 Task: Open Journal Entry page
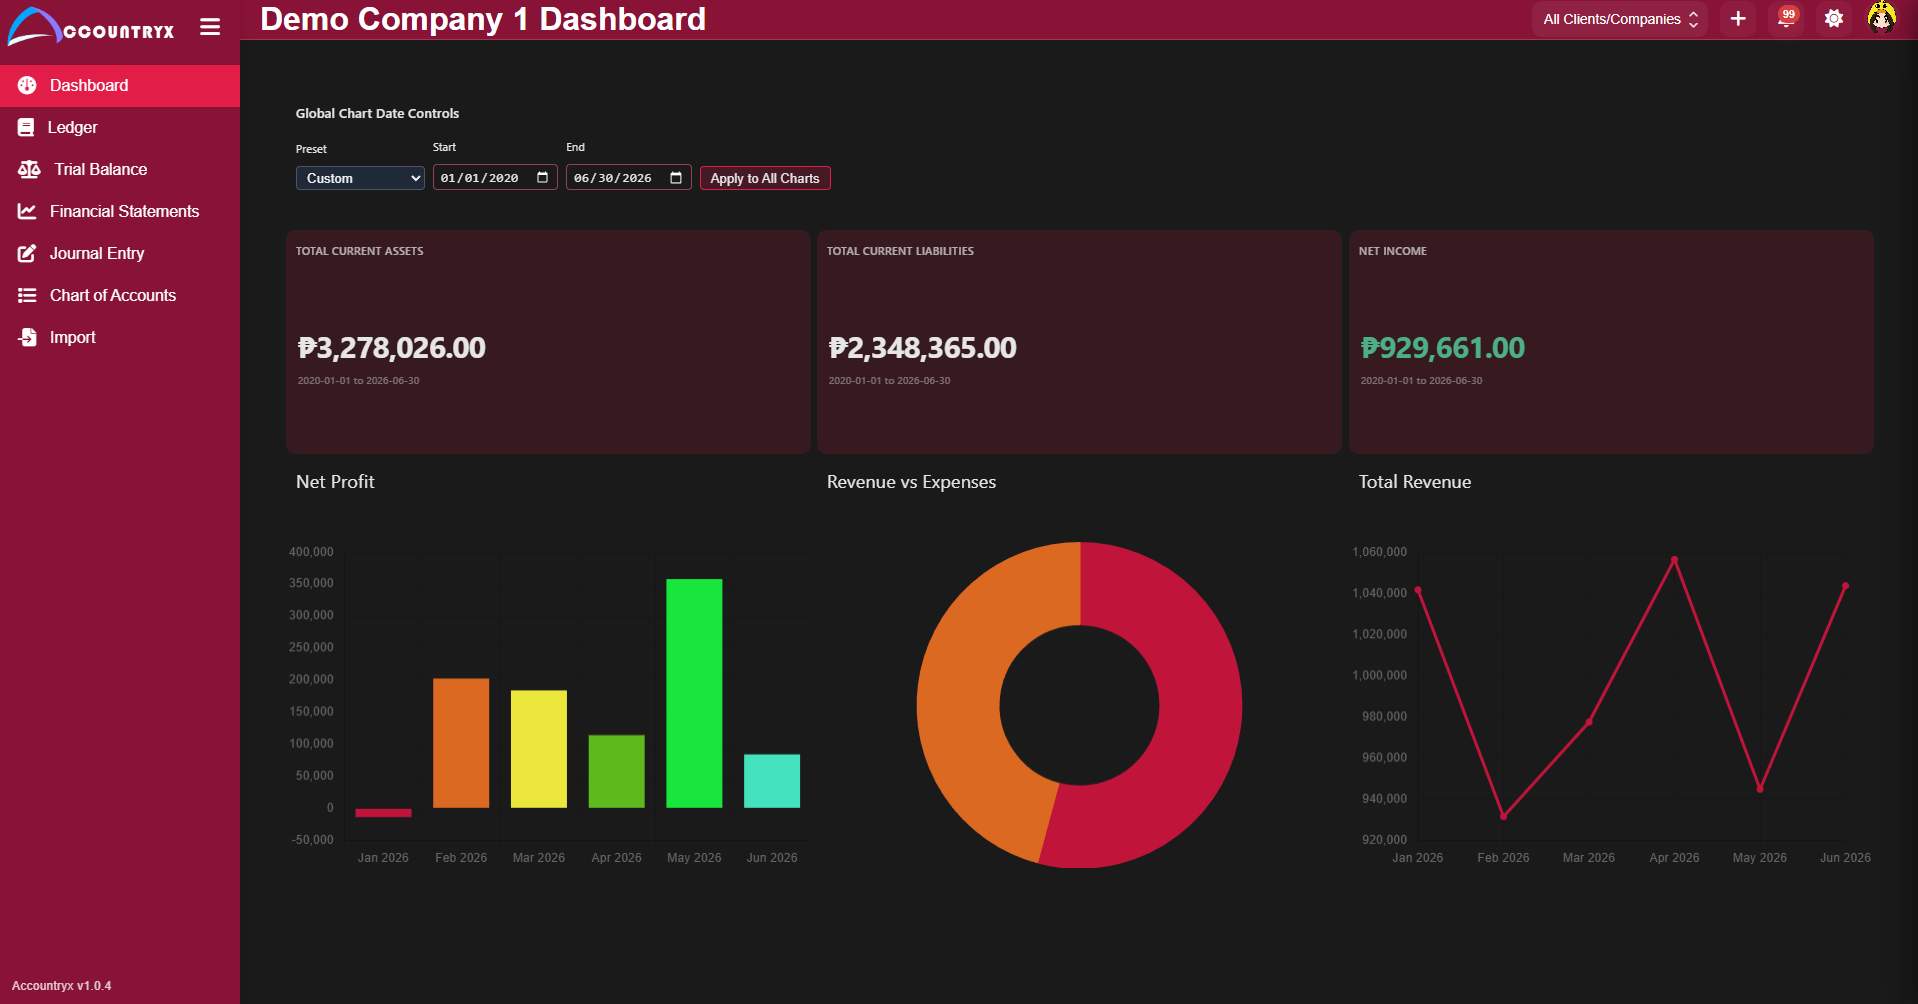click(x=120, y=253)
